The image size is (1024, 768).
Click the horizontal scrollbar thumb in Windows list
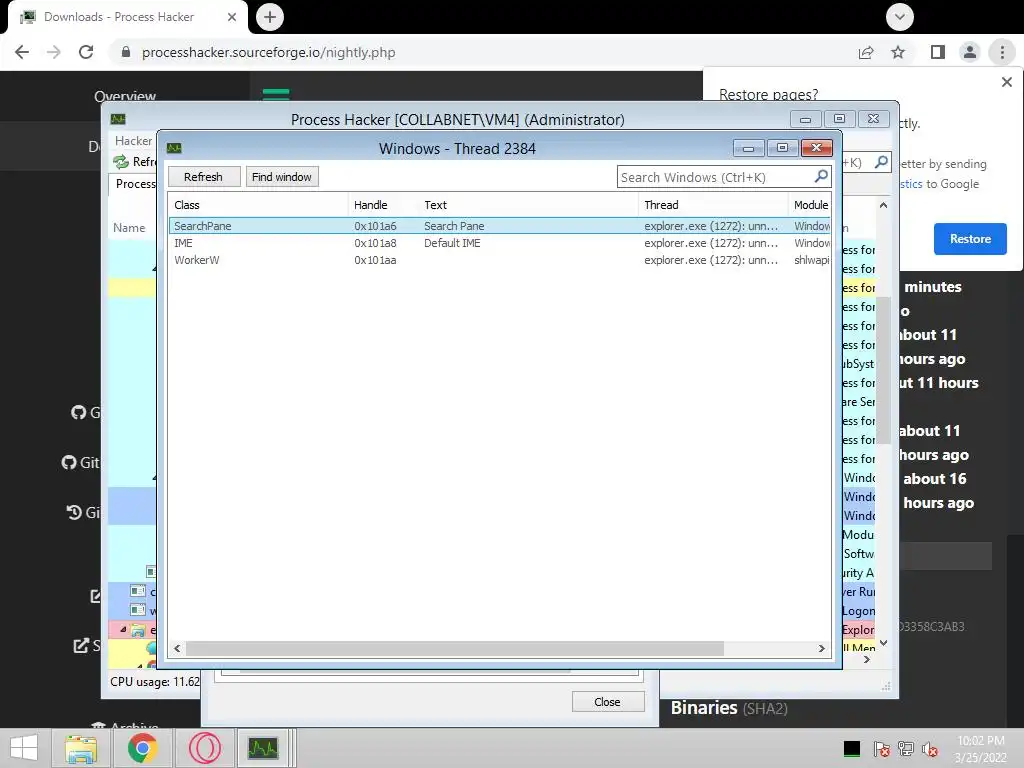[455, 648]
